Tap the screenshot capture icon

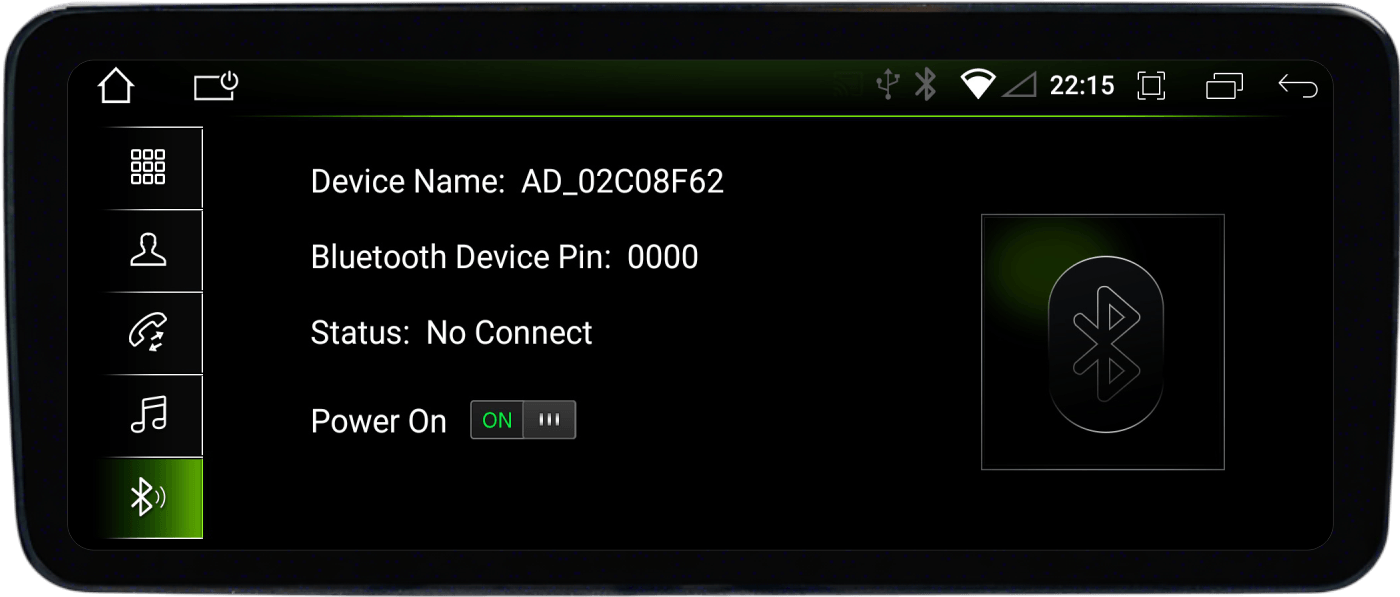(x=1152, y=86)
